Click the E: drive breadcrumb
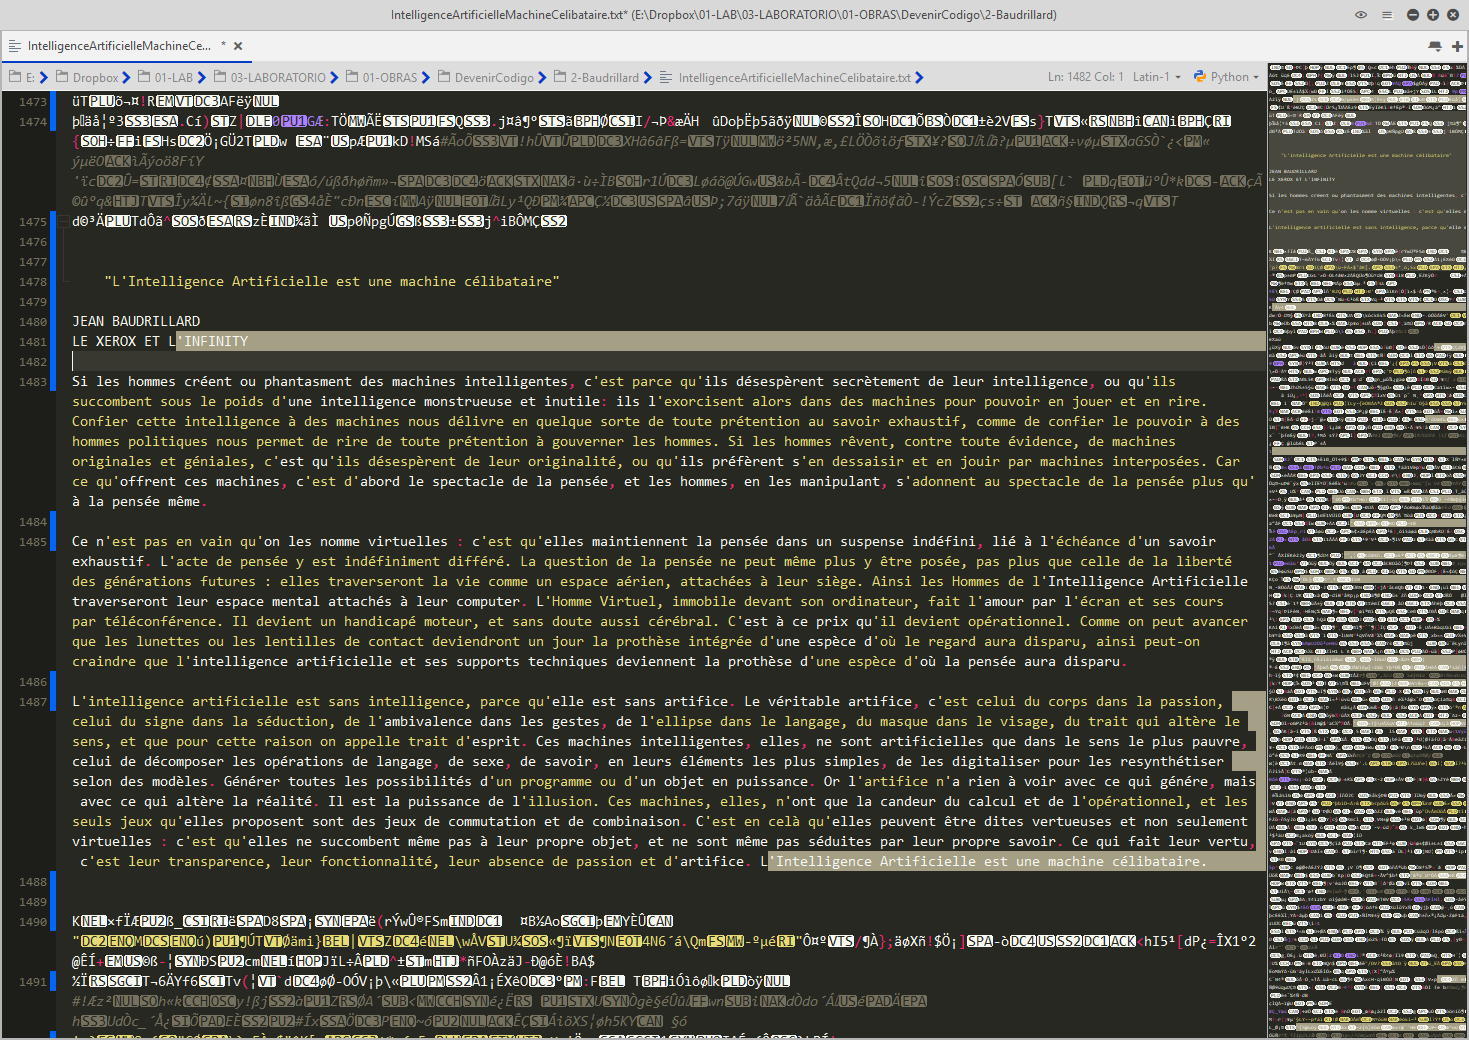1469x1040 pixels. pyautogui.click(x=24, y=78)
